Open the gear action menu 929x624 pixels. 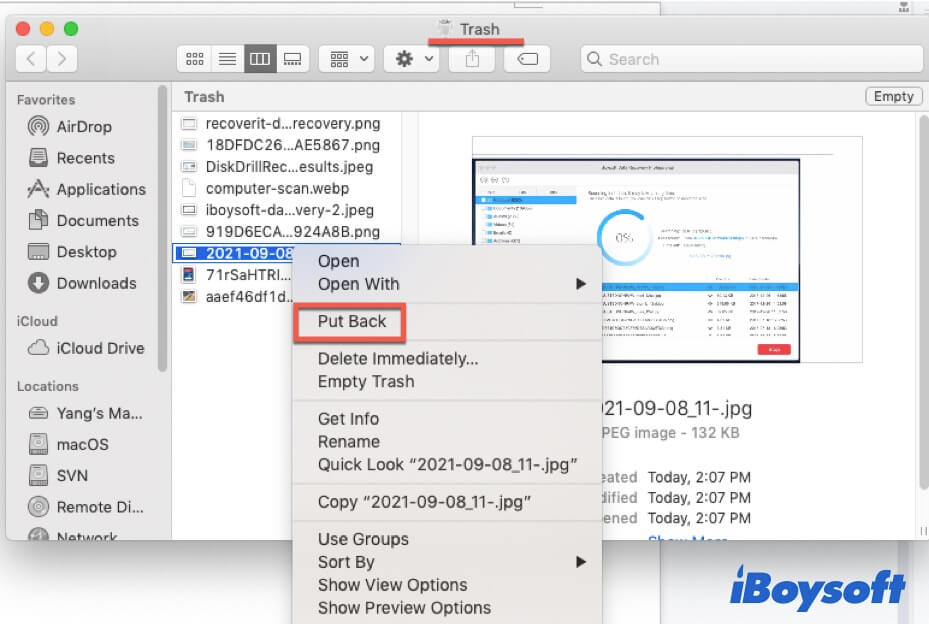coord(412,59)
